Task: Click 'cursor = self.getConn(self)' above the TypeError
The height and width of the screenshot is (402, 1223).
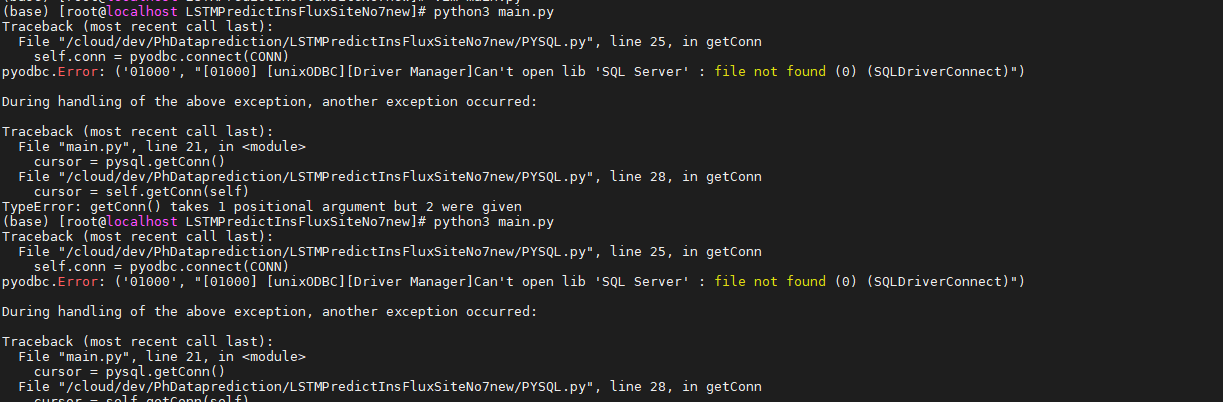Action: 141,191
